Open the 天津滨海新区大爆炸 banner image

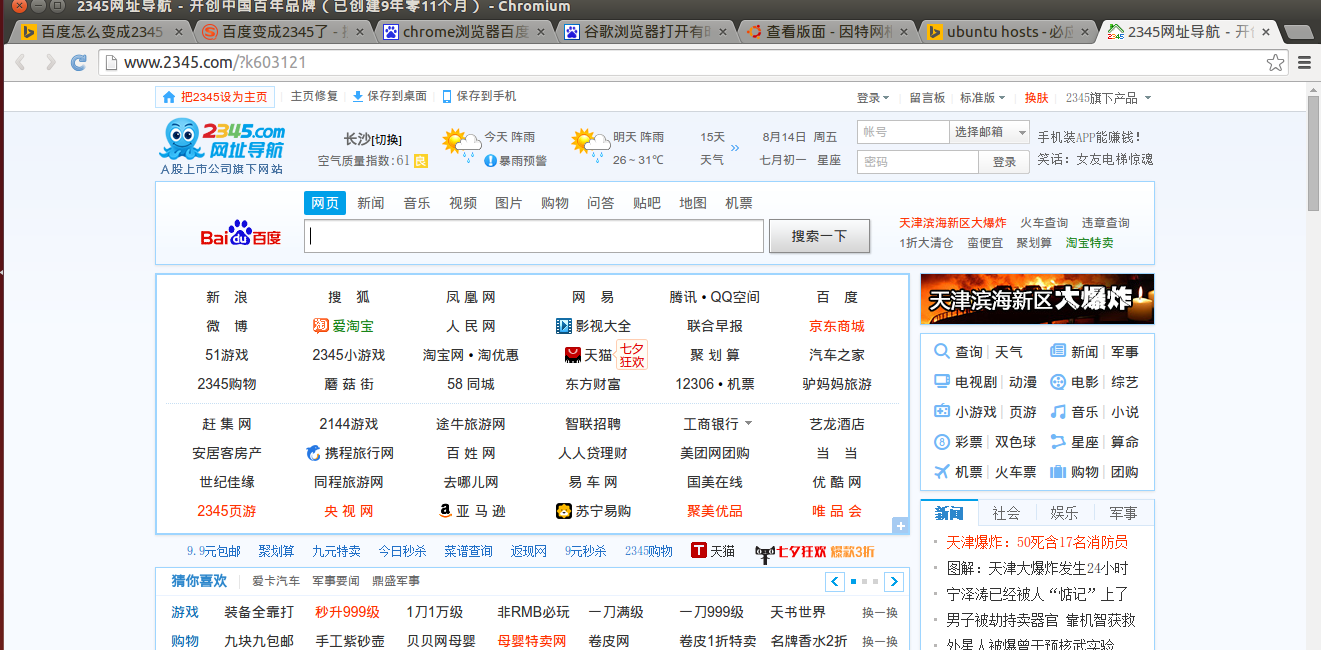[x=1037, y=299]
